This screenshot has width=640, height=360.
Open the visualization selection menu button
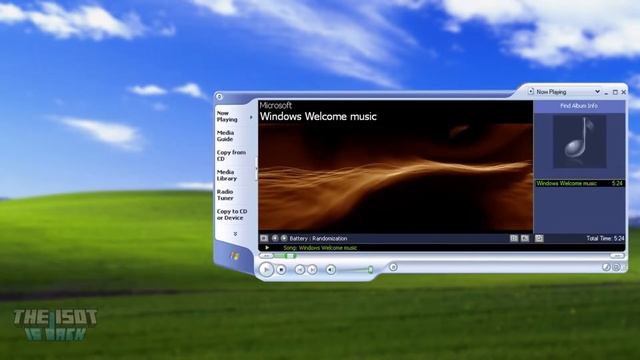pyautogui.click(x=264, y=238)
